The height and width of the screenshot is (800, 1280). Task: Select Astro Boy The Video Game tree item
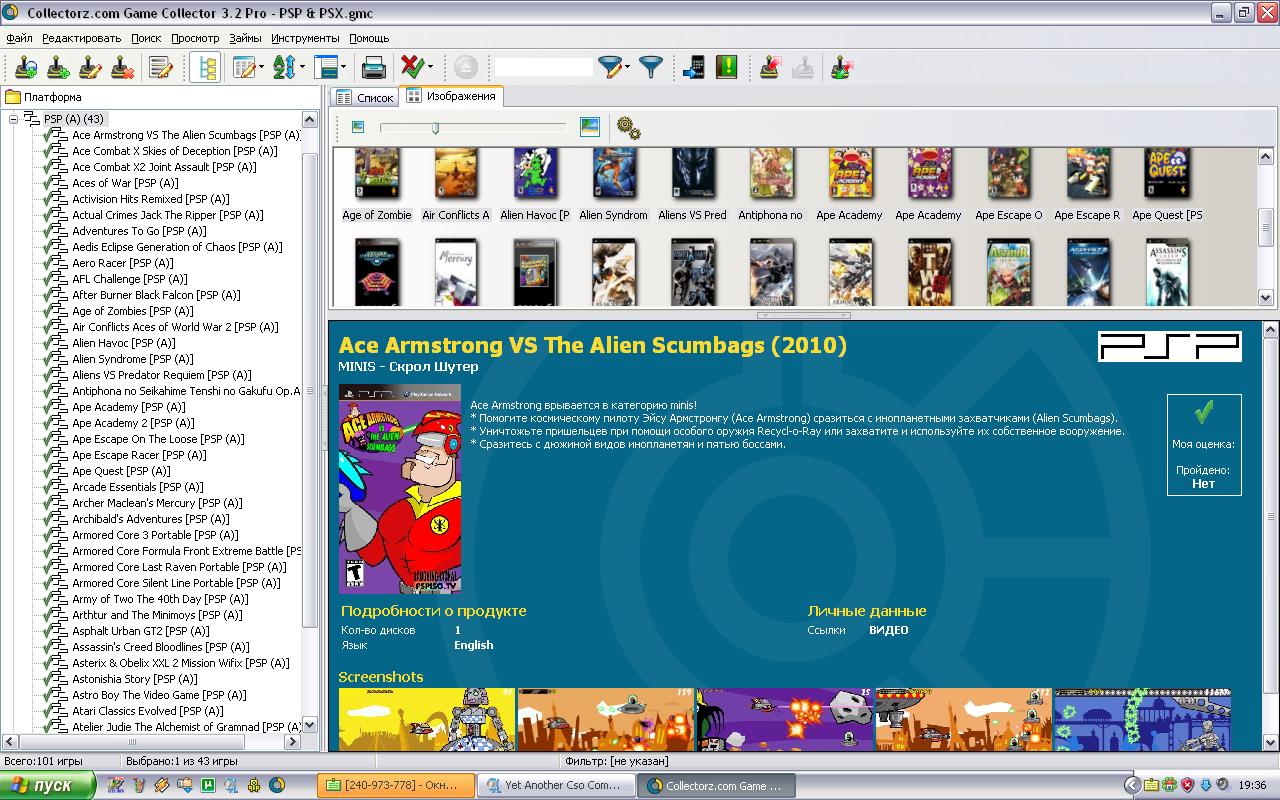coord(159,695)
